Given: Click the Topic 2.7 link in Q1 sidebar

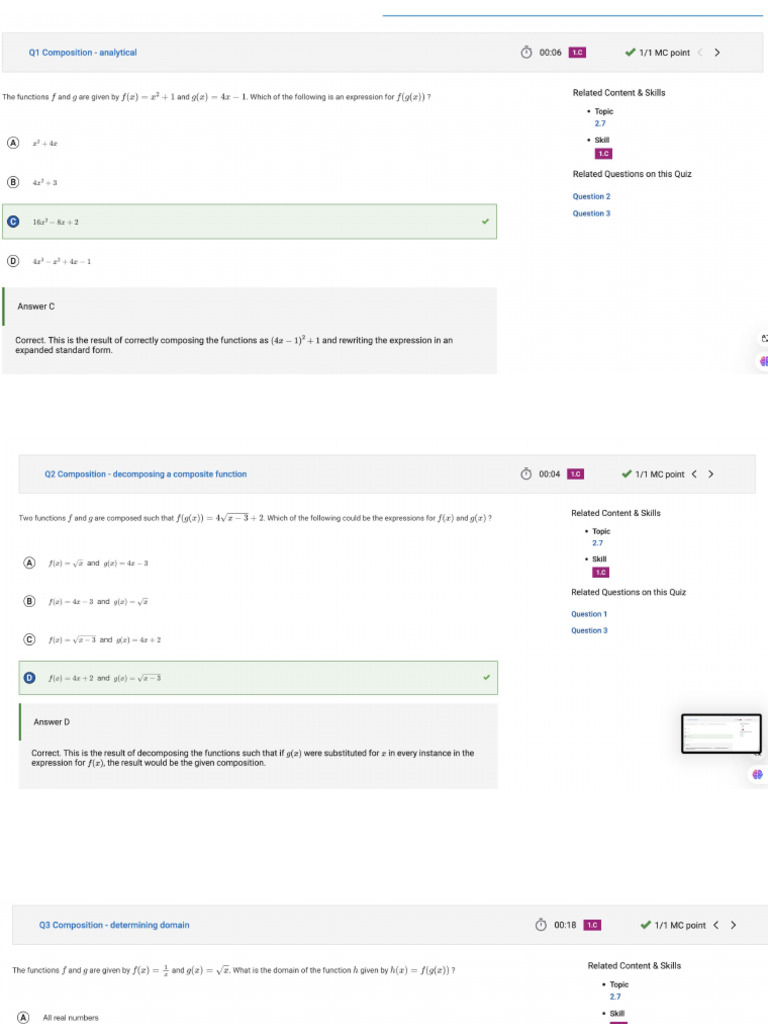Looking at the screenshot, I should click(x=599, y=123).
